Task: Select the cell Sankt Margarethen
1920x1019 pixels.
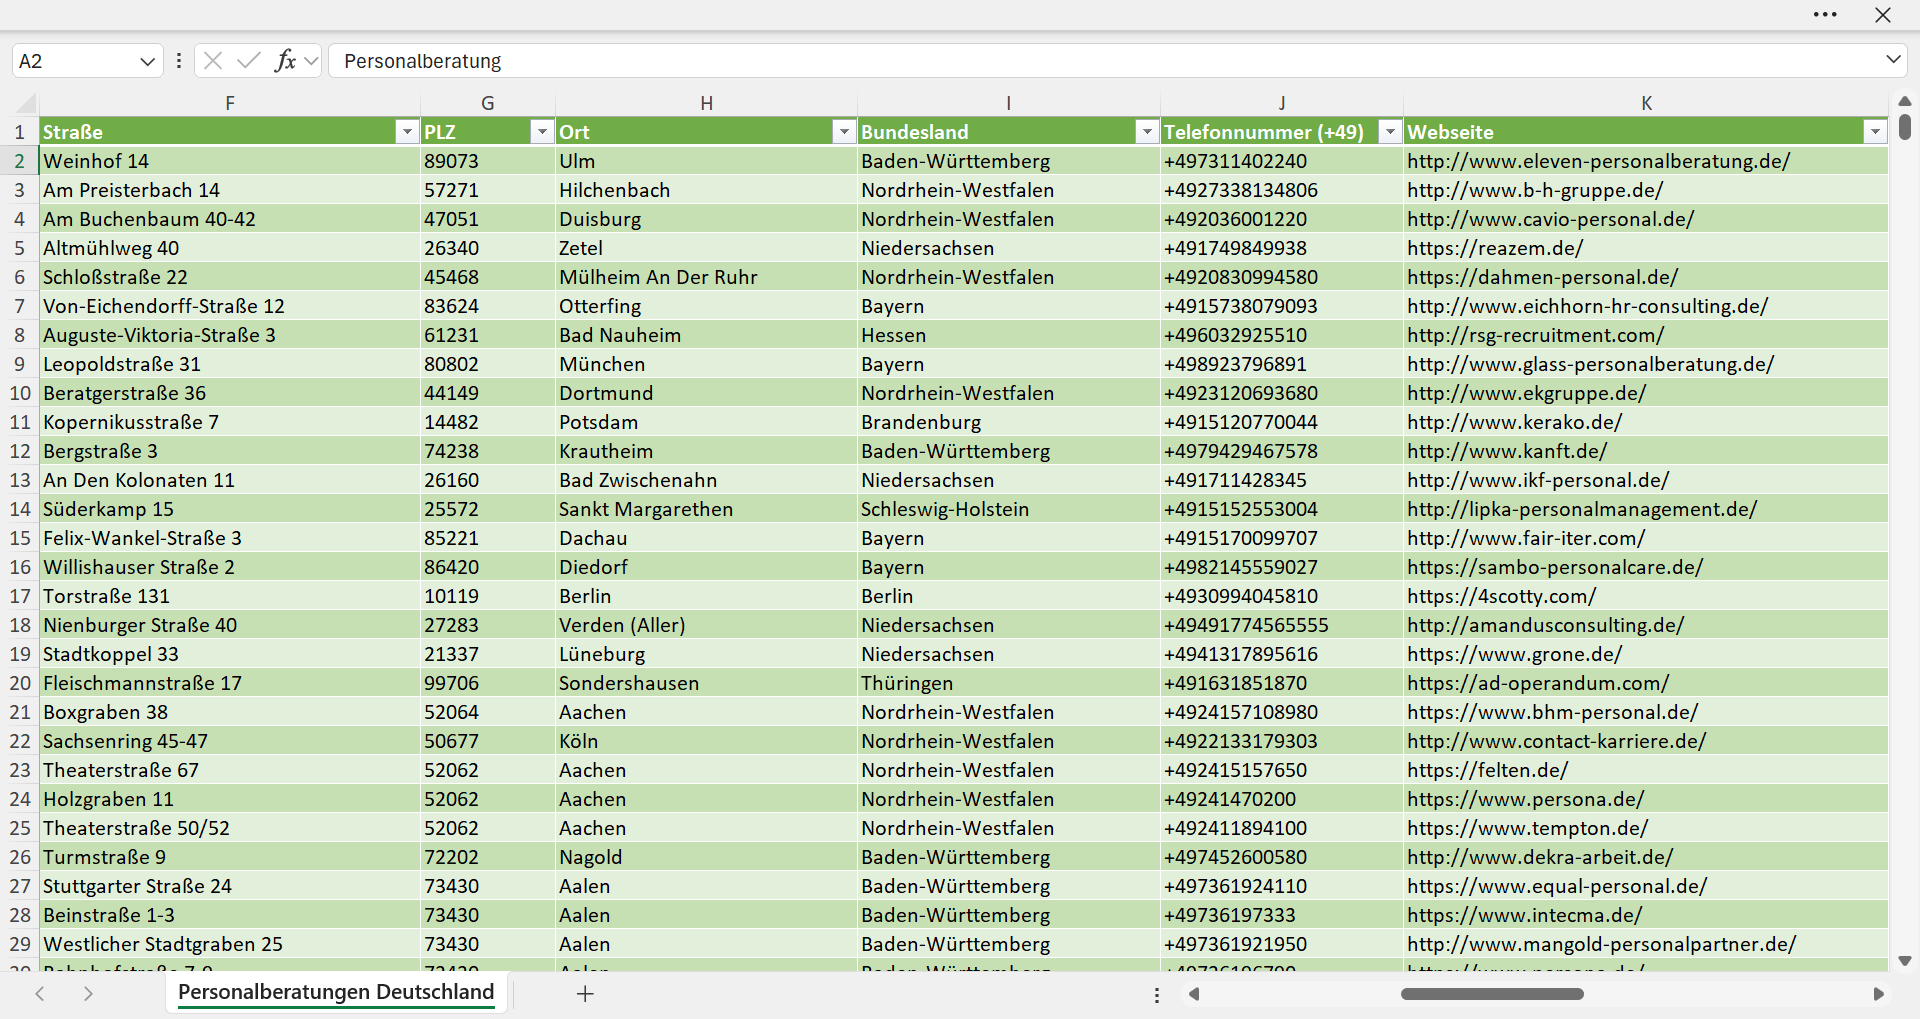Action: tap(706, 509)
